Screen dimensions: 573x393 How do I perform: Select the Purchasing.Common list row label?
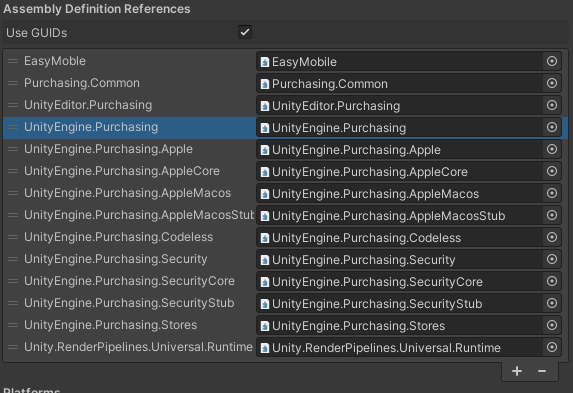point(82,83)
